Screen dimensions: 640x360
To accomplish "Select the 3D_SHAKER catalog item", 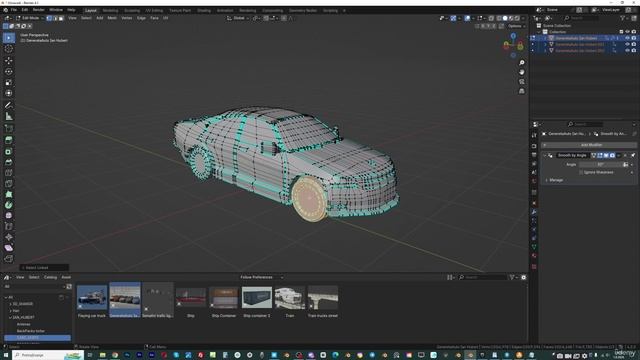I will pos(22,304).
